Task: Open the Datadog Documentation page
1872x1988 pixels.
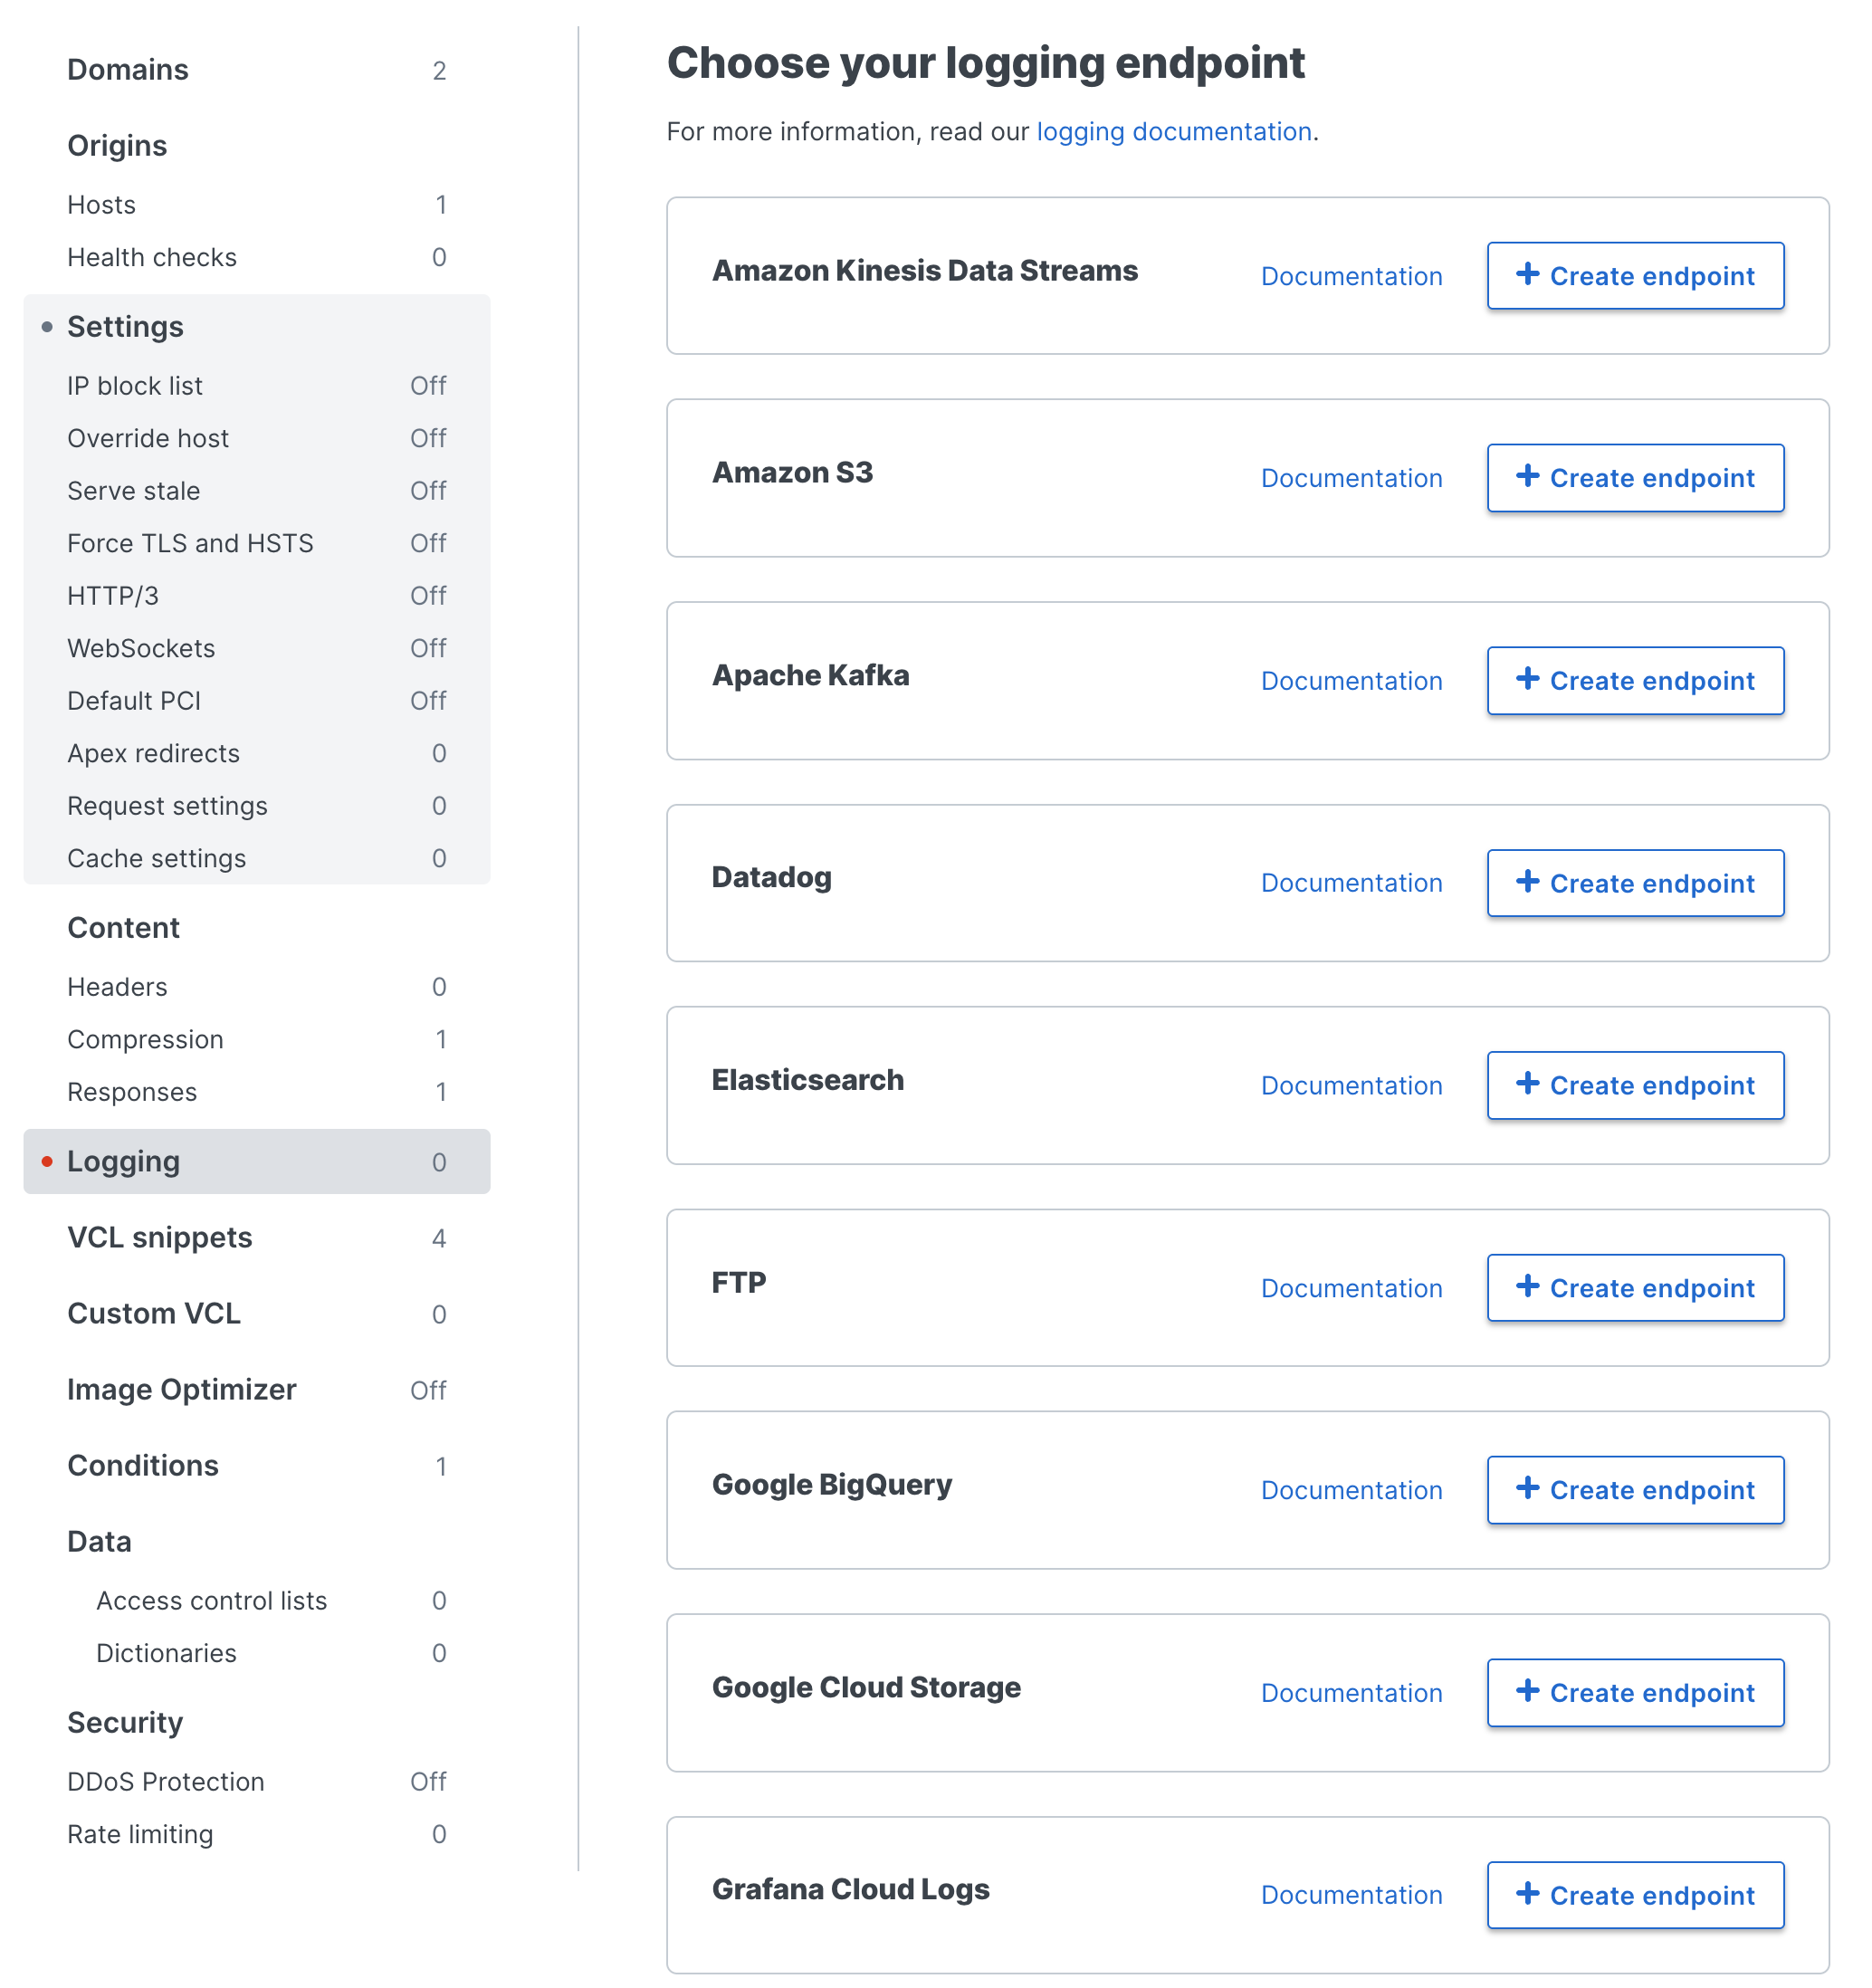Action: 1351,883
